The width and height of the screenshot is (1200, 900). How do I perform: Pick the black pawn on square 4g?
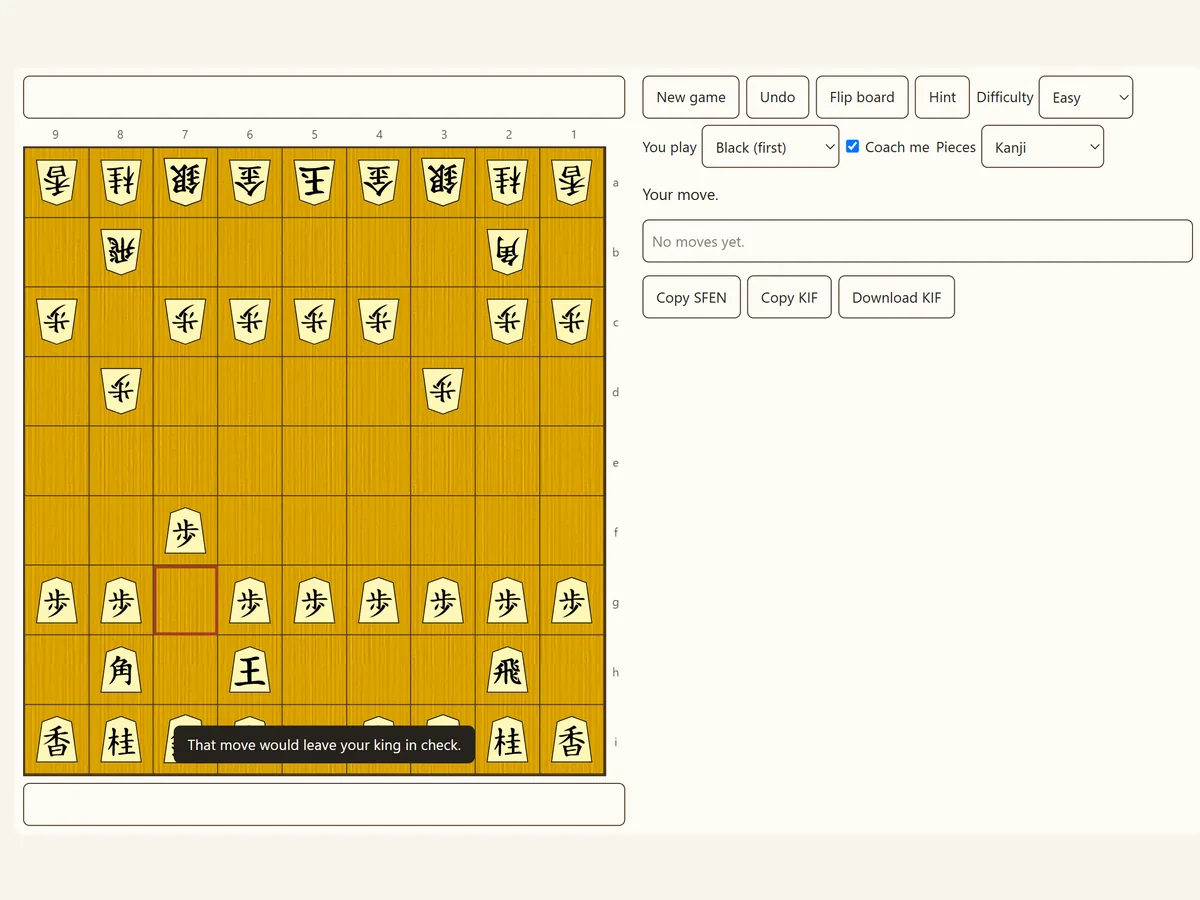[379, 601]
